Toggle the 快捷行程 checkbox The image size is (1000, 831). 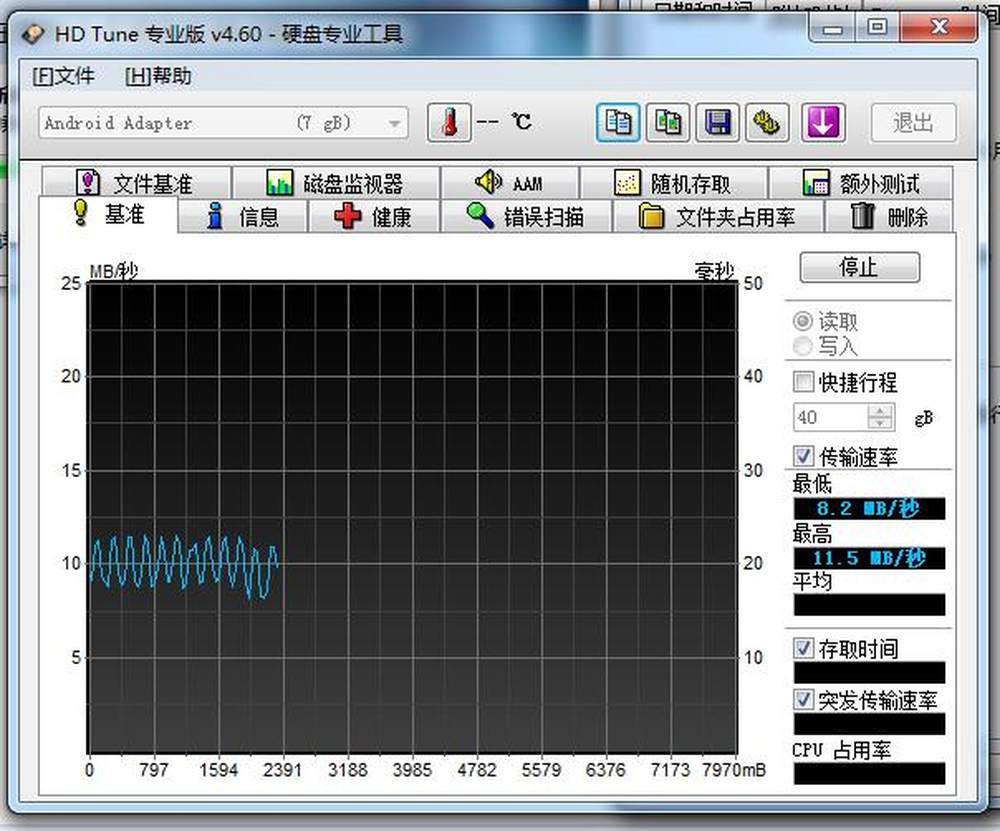click(803, 382)
